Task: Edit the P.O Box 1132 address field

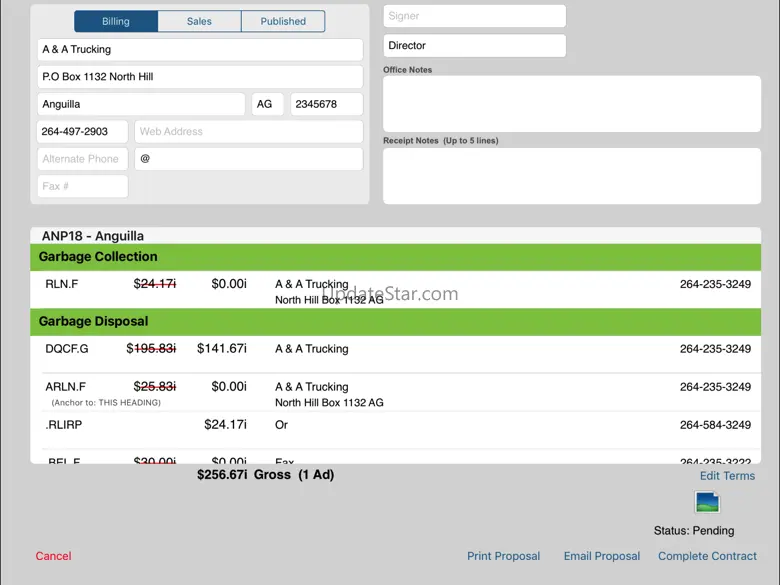Action: 200,77
